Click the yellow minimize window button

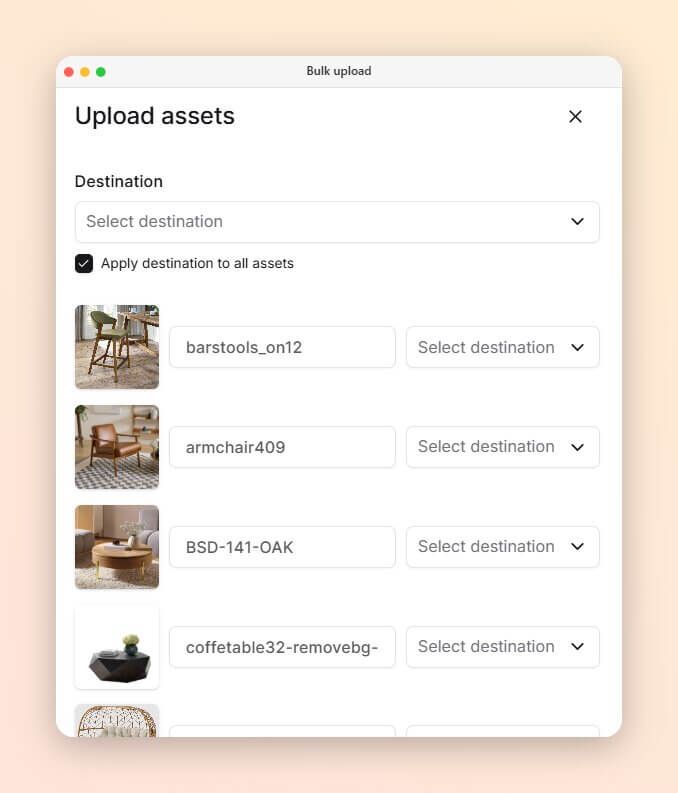pyautogui.click(x=85, y=72)
